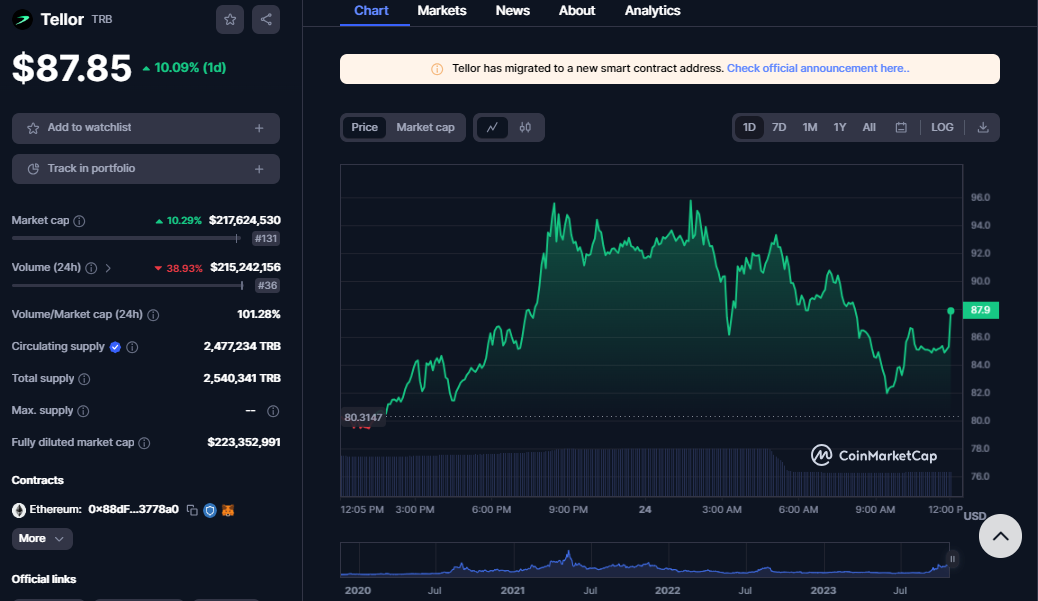Expand the More contracts dropdown
1038x601 pixels.
point(42,539)
